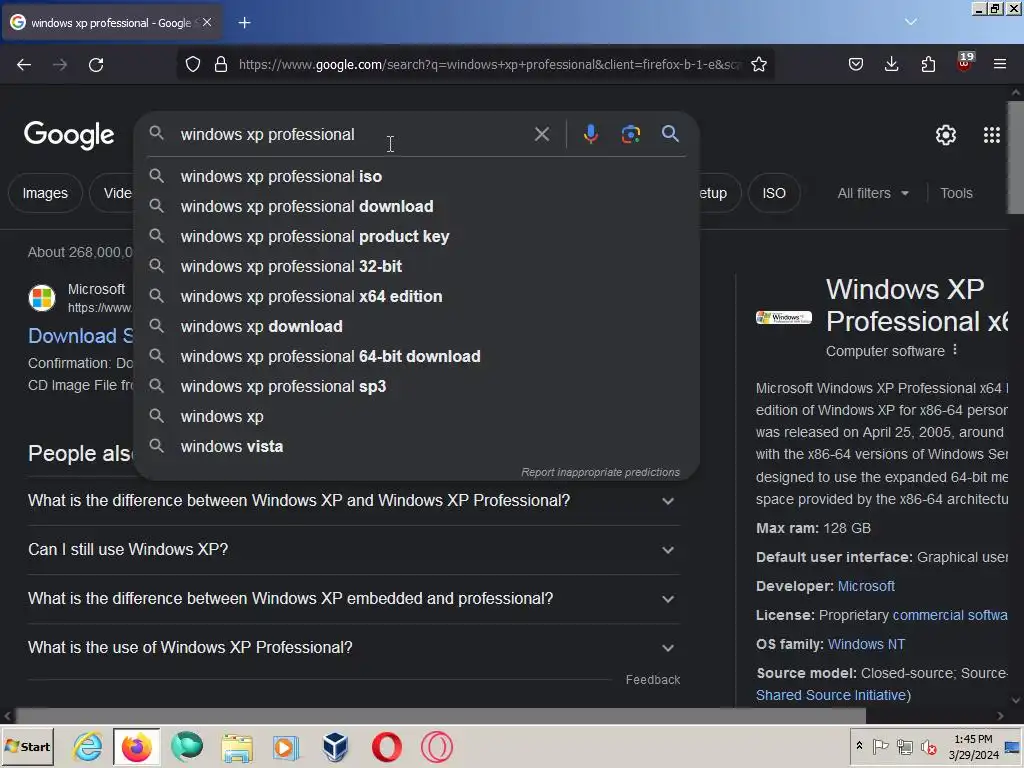
Task: Open a new tab with the plus button
Action: pos(244,23)
